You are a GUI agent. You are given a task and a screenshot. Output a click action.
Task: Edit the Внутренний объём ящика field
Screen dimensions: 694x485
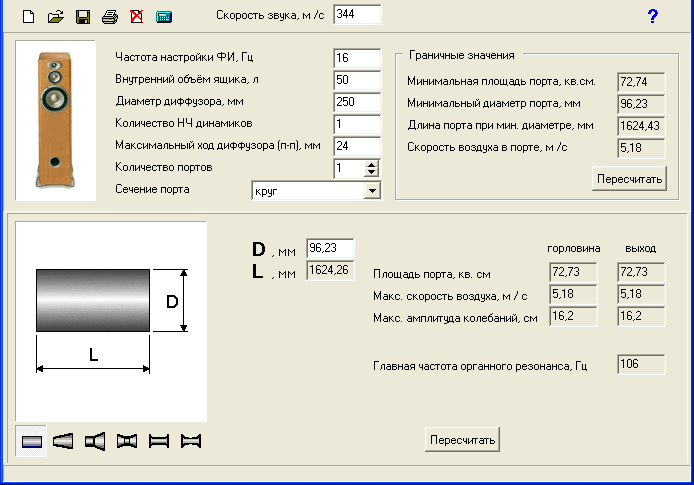pyautogui.click(x=357, y=80)
